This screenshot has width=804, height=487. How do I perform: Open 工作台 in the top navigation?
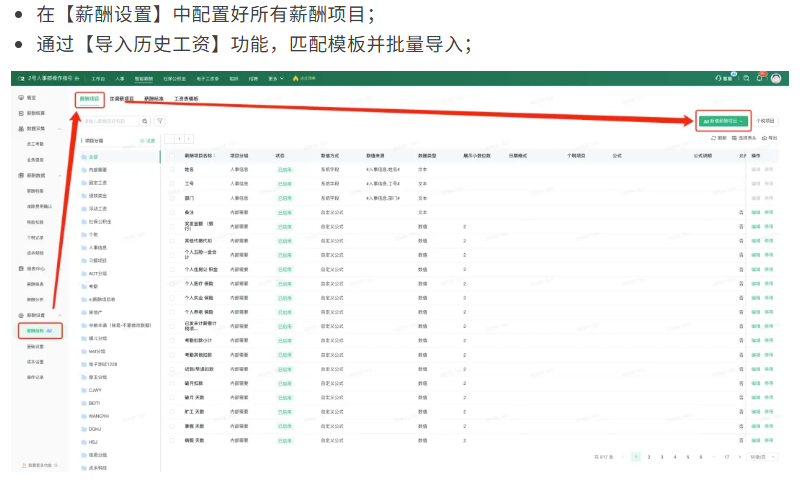[x=98, y=78]
